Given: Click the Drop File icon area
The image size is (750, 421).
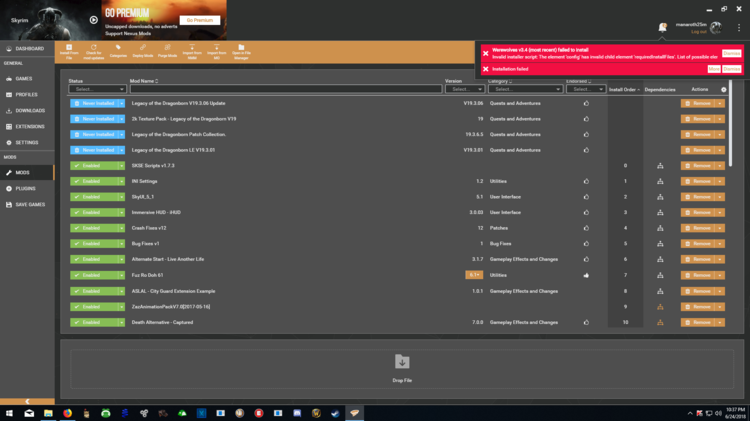Looking at the screenshot, I should coord(402,362).
